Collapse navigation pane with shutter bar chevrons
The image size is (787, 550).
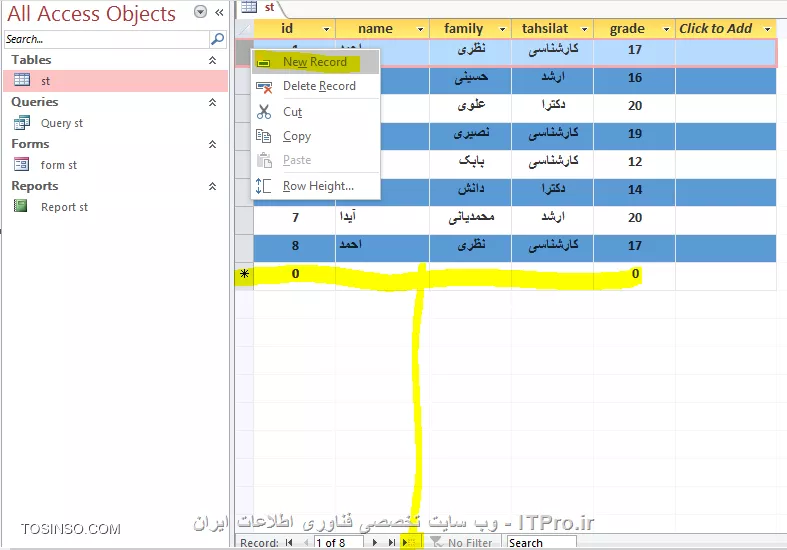pyautogui.click(x=219, y=12)
